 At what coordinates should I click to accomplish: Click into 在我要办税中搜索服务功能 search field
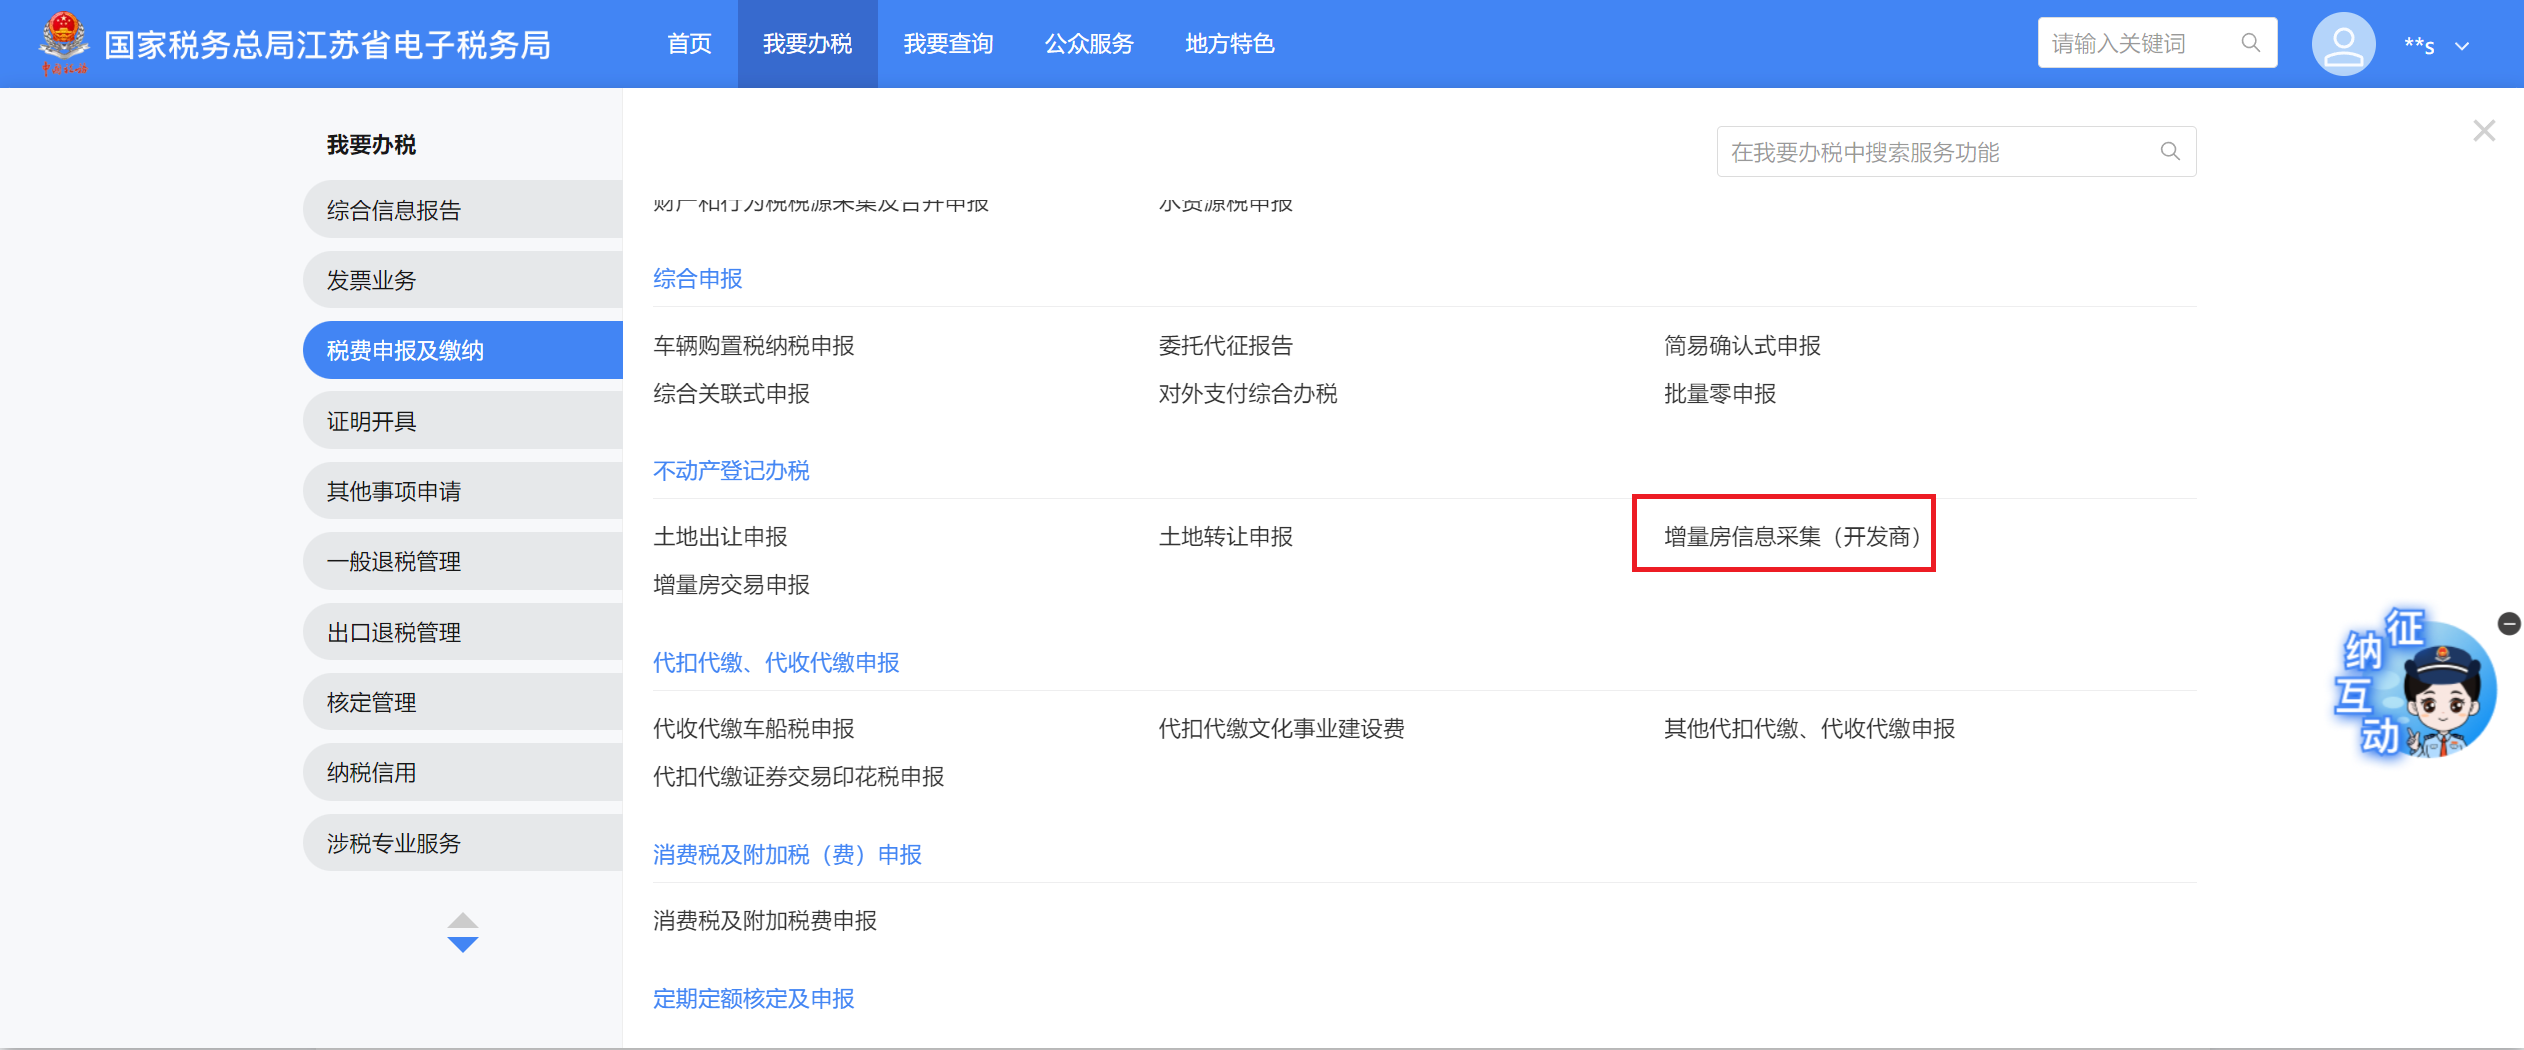point(1935,152)
